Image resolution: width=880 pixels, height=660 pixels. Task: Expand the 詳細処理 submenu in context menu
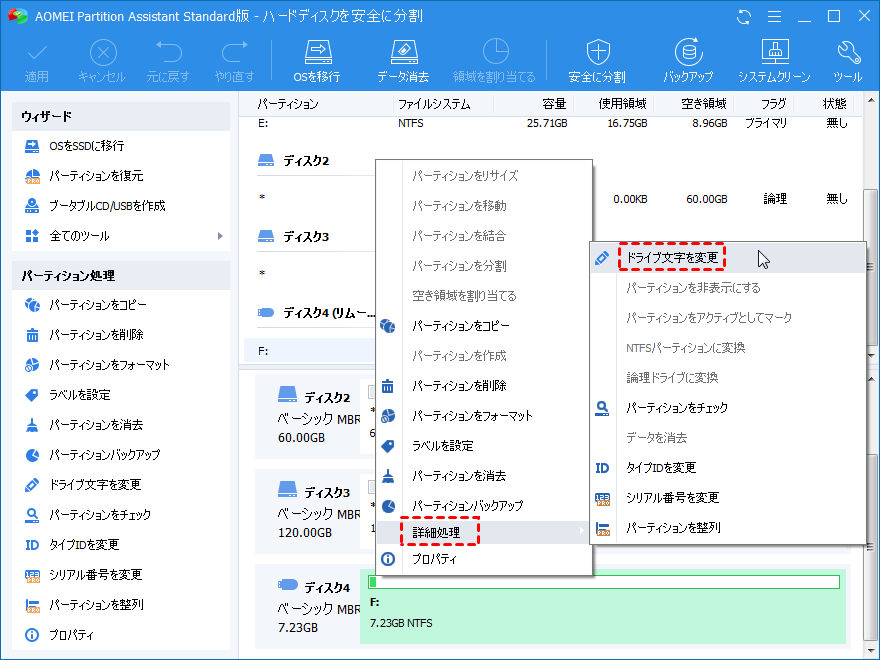coord(484,533)
